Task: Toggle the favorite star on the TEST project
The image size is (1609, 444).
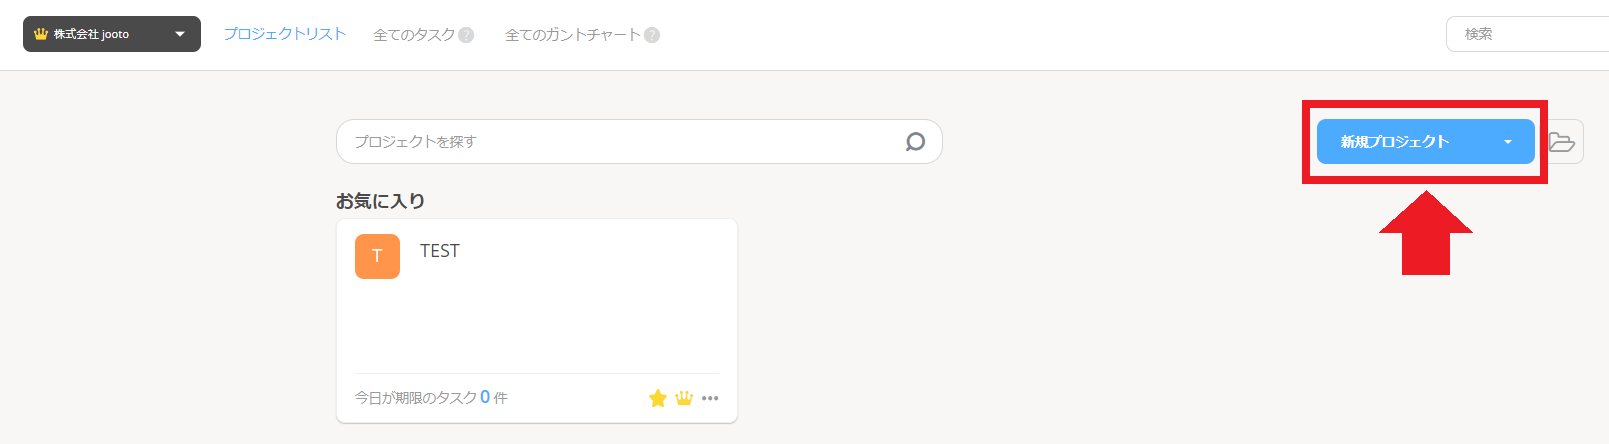Action: click(x=657, y=398)
